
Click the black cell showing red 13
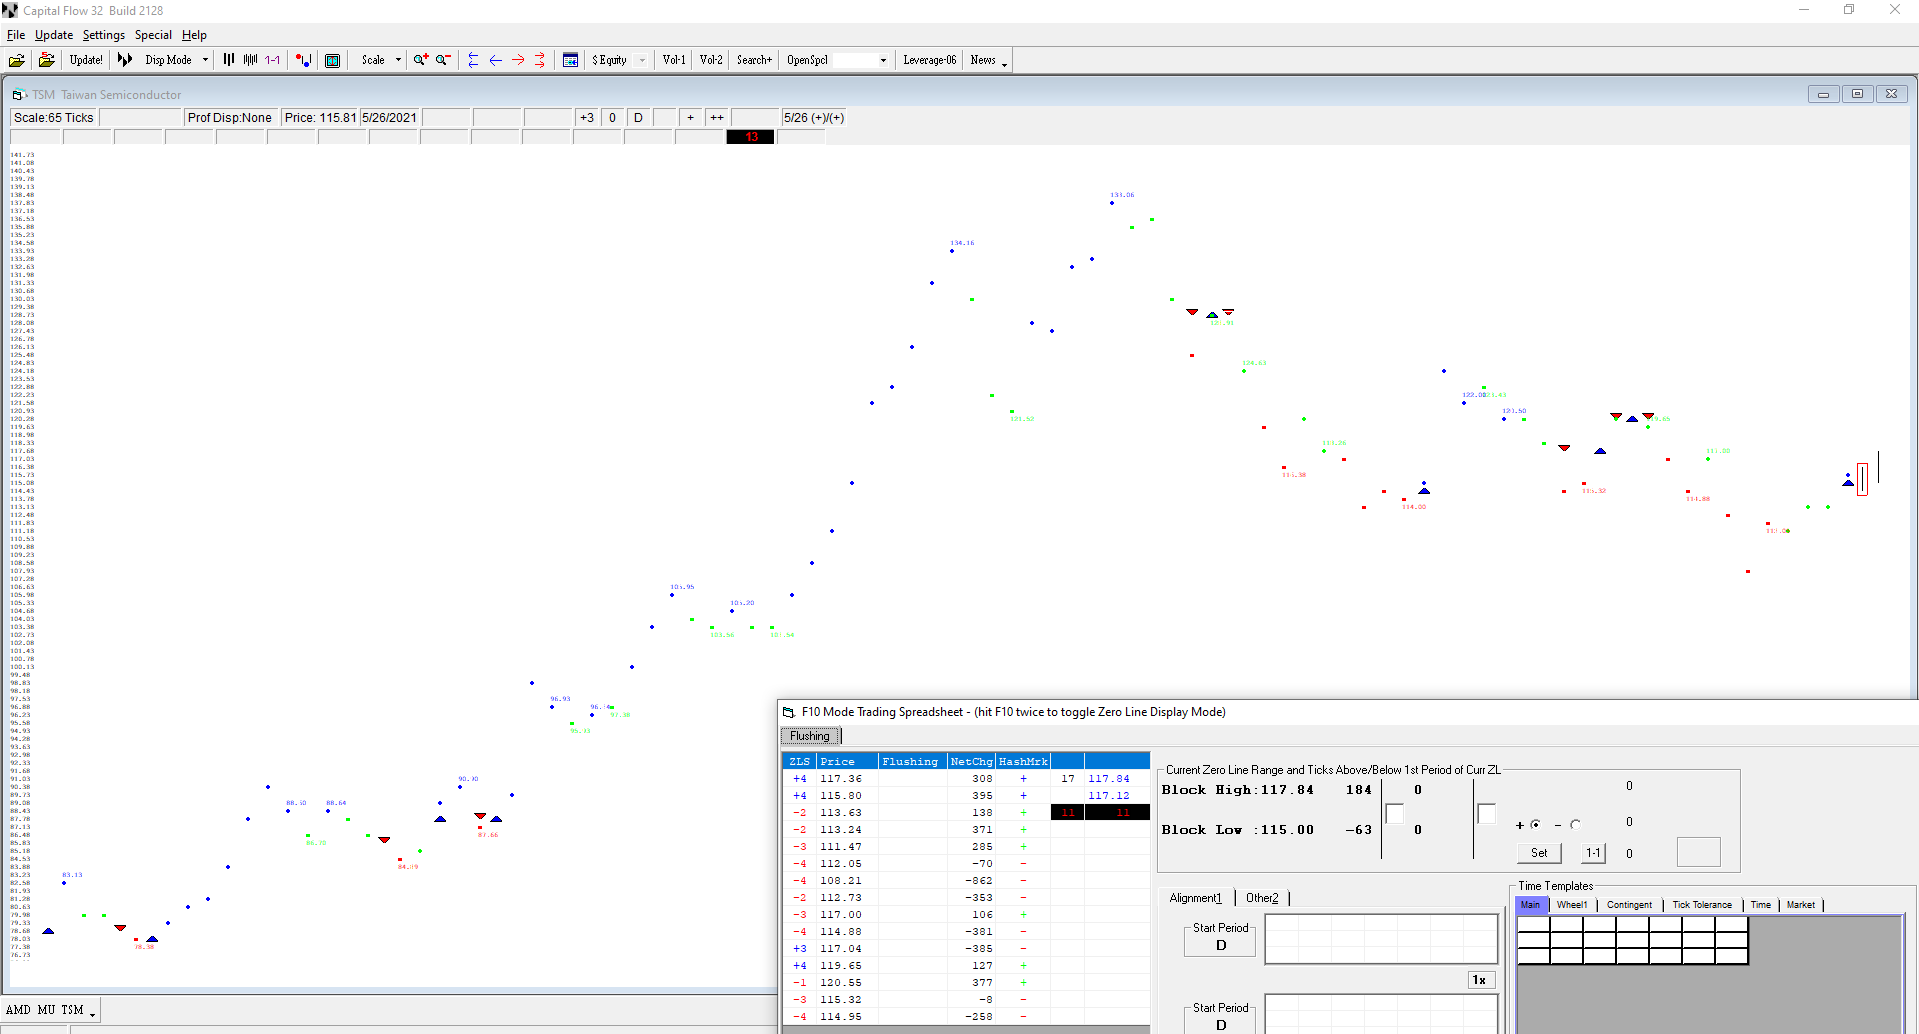tap(751, 137)
